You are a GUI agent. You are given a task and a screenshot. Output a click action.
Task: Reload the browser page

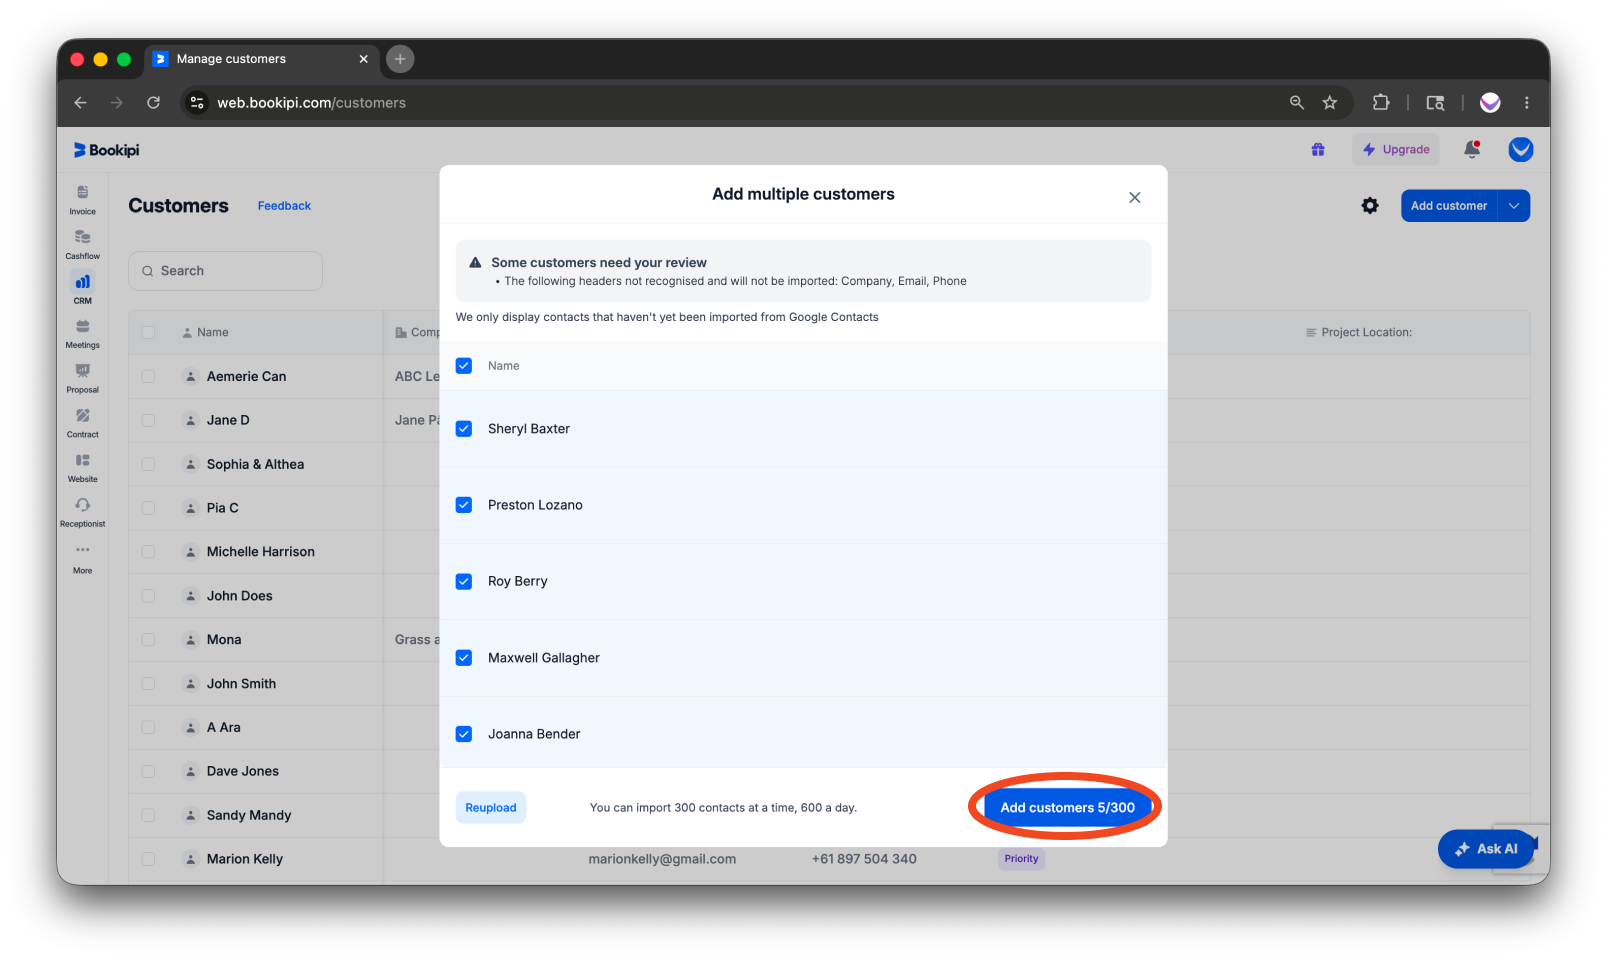pyautogui.click(x=153, y=102)
